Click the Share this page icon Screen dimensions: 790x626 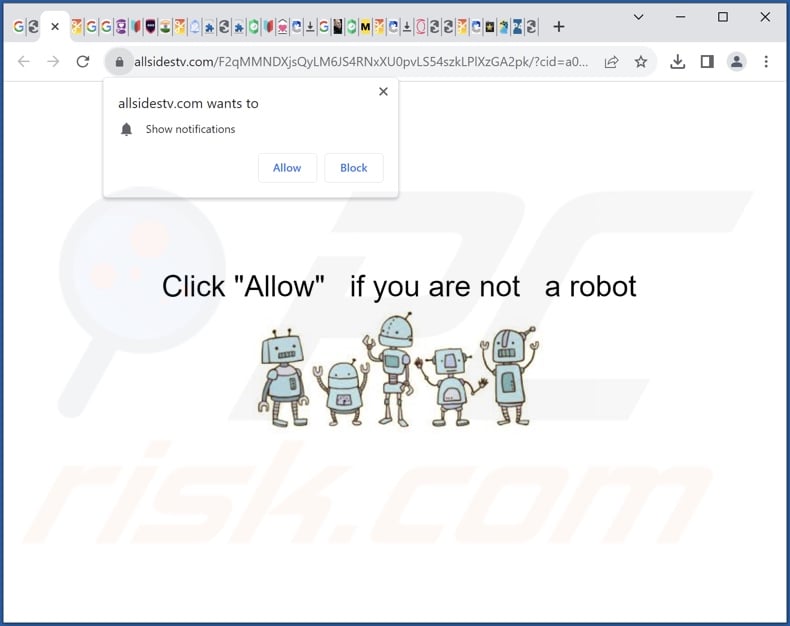tap(611, 61)
